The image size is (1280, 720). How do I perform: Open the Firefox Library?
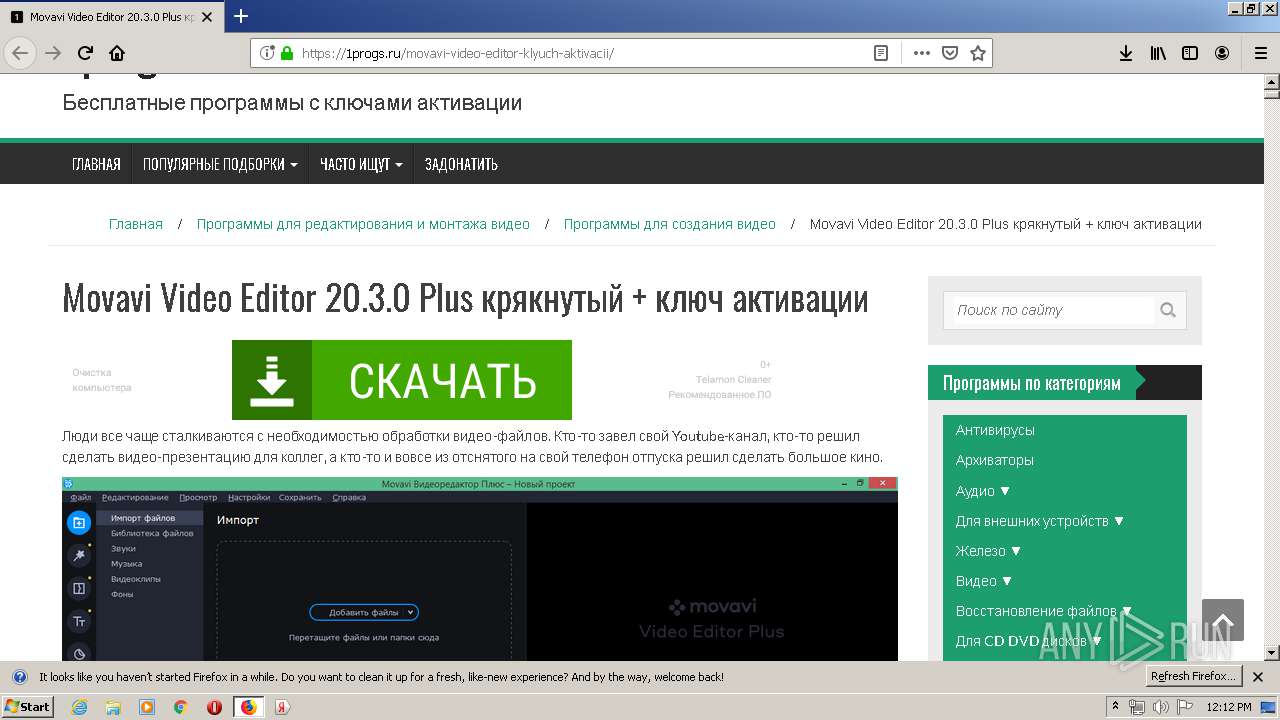point(1158,53)
